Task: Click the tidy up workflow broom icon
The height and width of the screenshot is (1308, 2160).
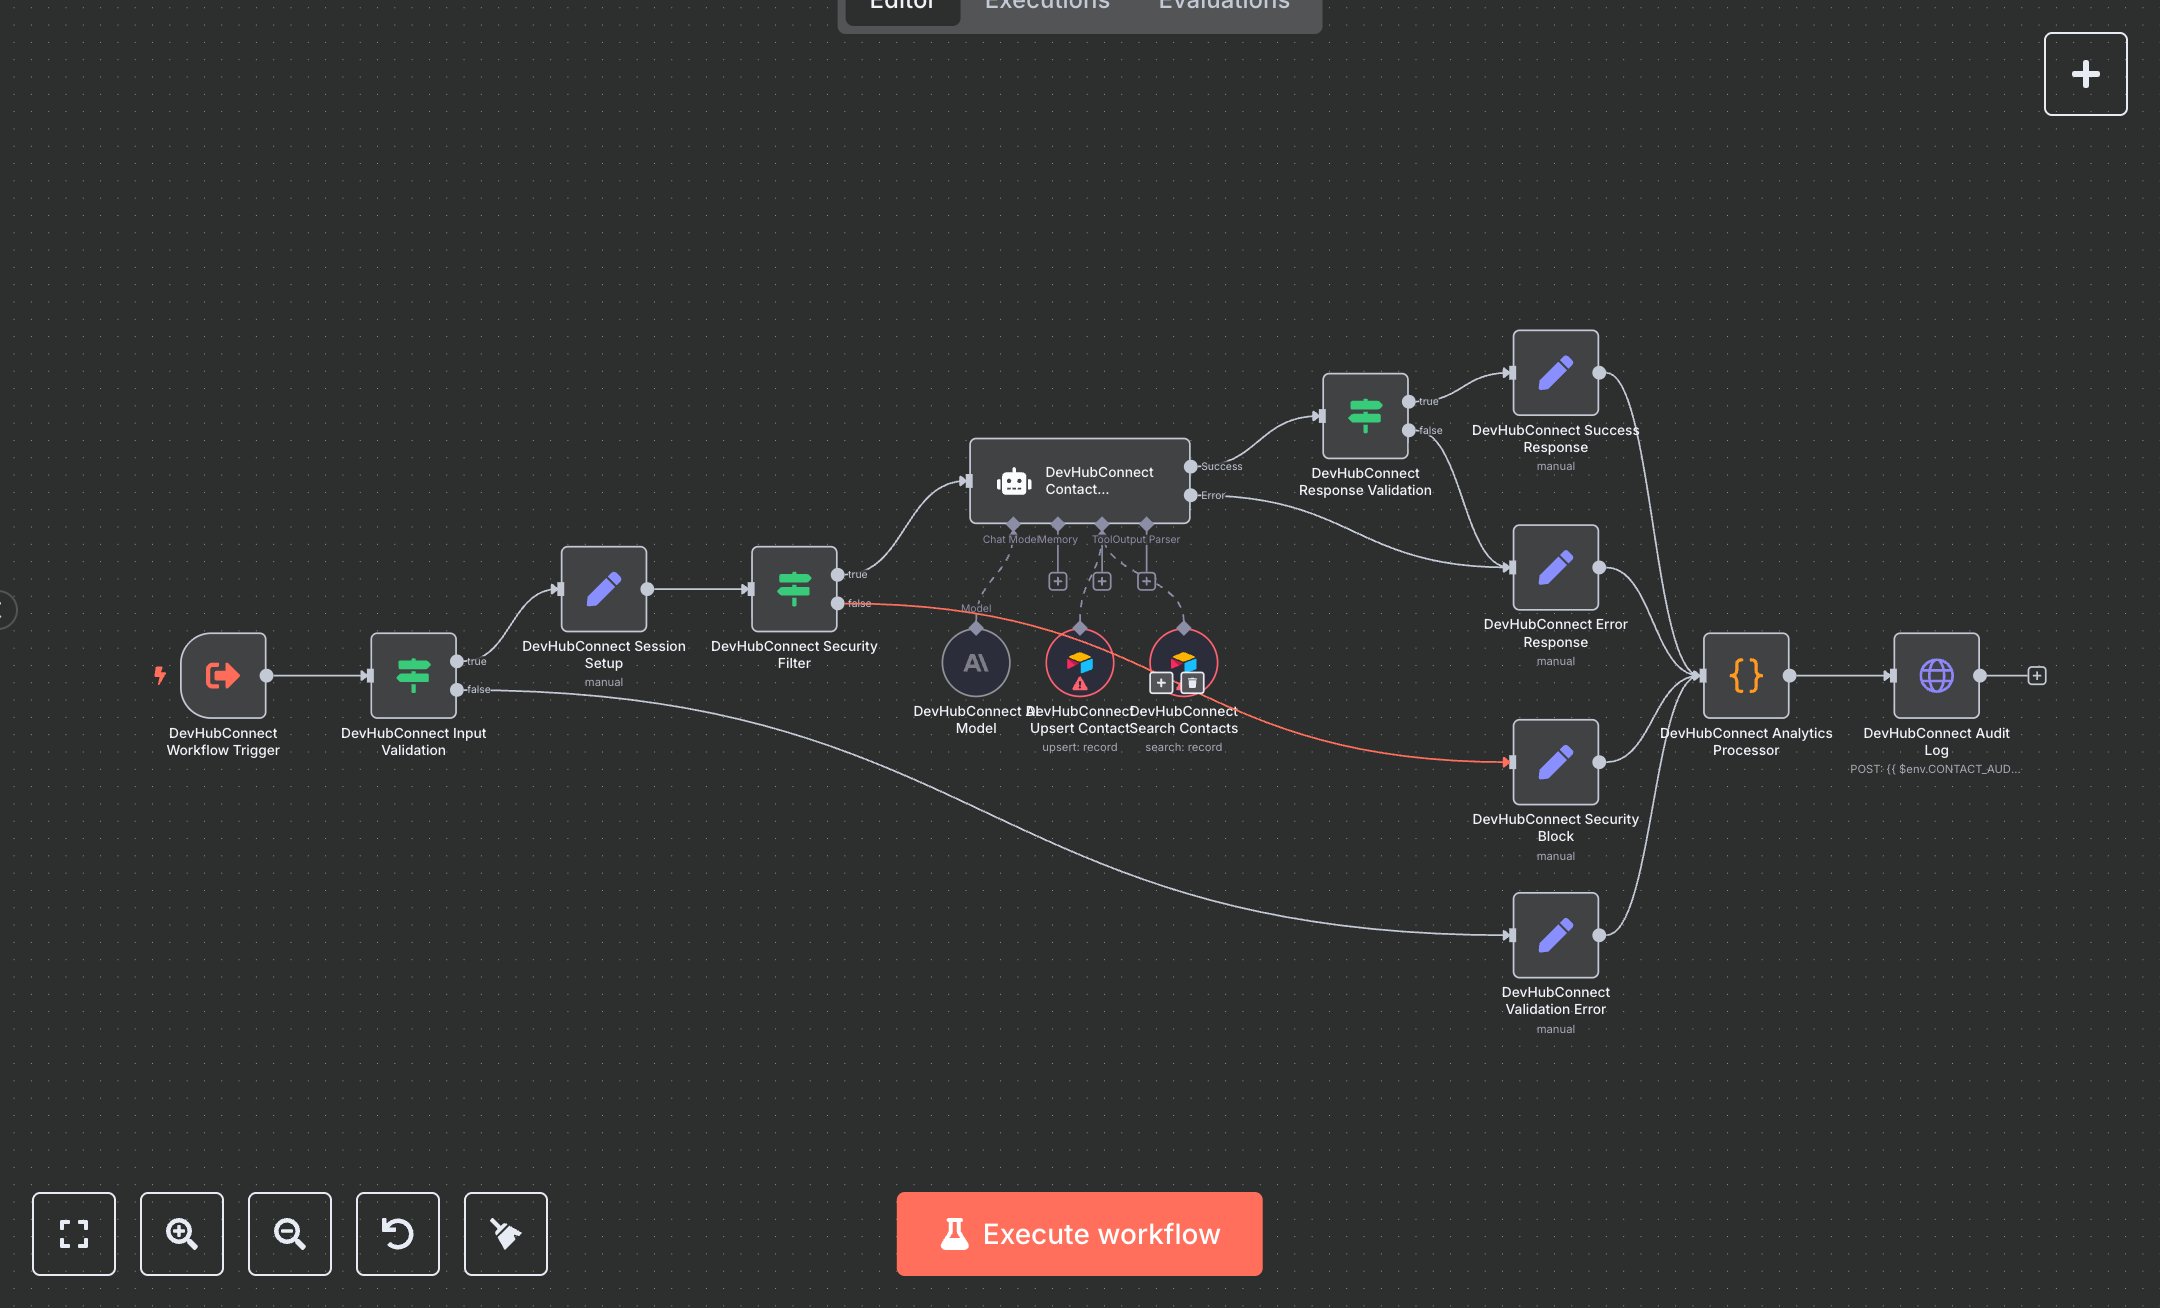Action: [x=505, y=1233]
